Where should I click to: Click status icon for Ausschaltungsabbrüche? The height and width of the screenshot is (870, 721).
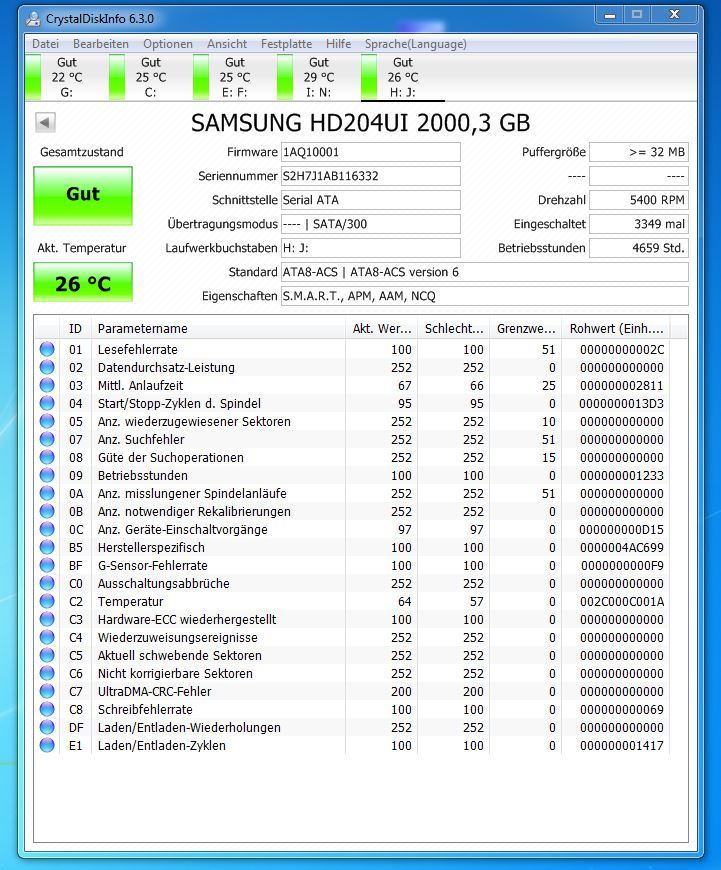[47, 583]
